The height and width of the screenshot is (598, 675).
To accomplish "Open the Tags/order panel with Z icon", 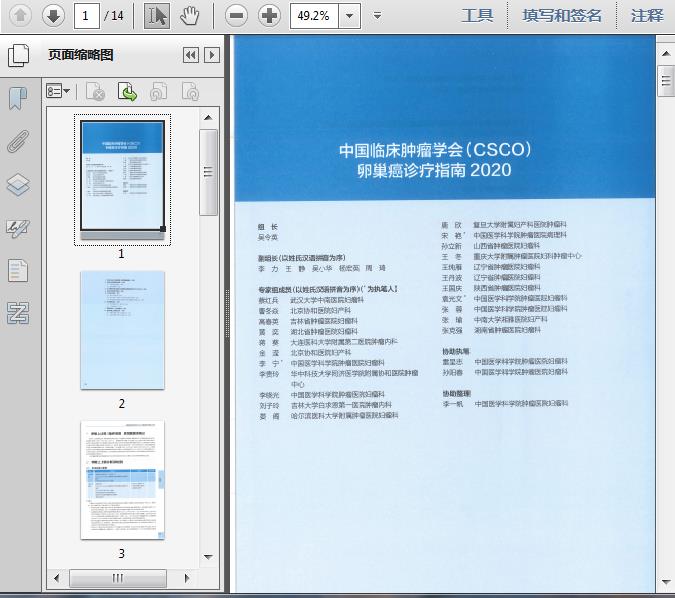I will [18, 313].
